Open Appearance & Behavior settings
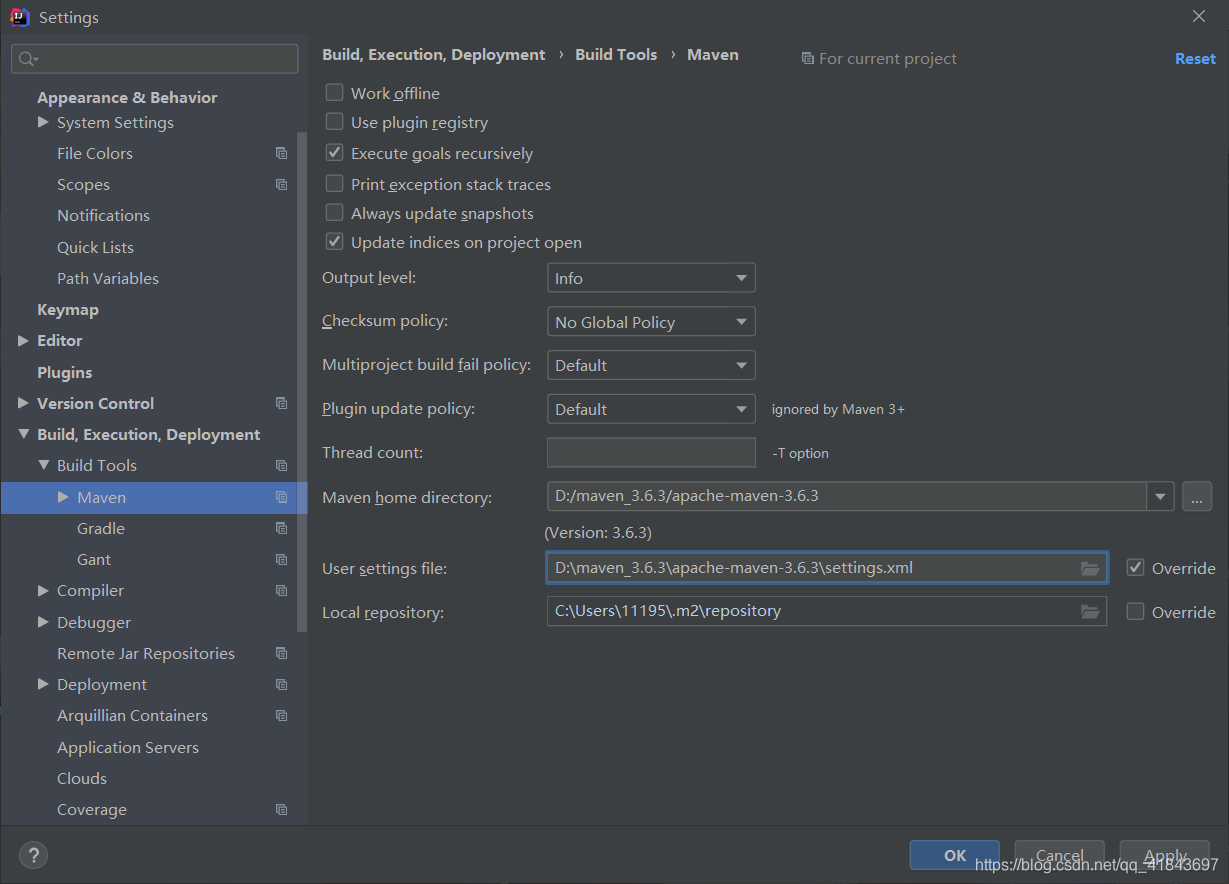 click(x=127, y=97)
